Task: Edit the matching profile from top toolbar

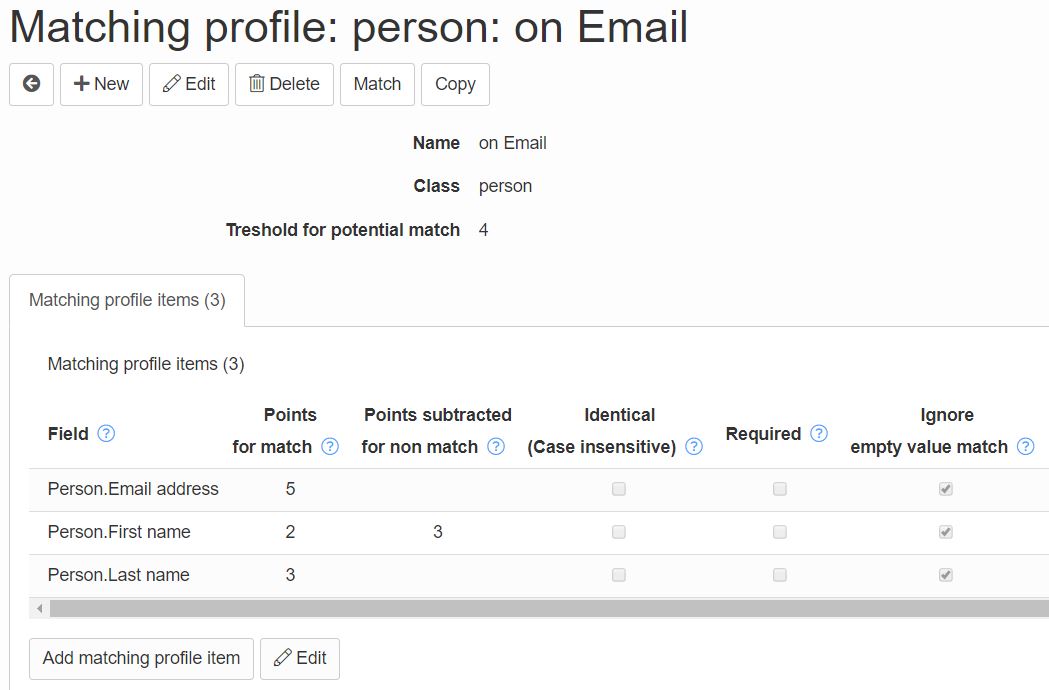Action: 189,84
